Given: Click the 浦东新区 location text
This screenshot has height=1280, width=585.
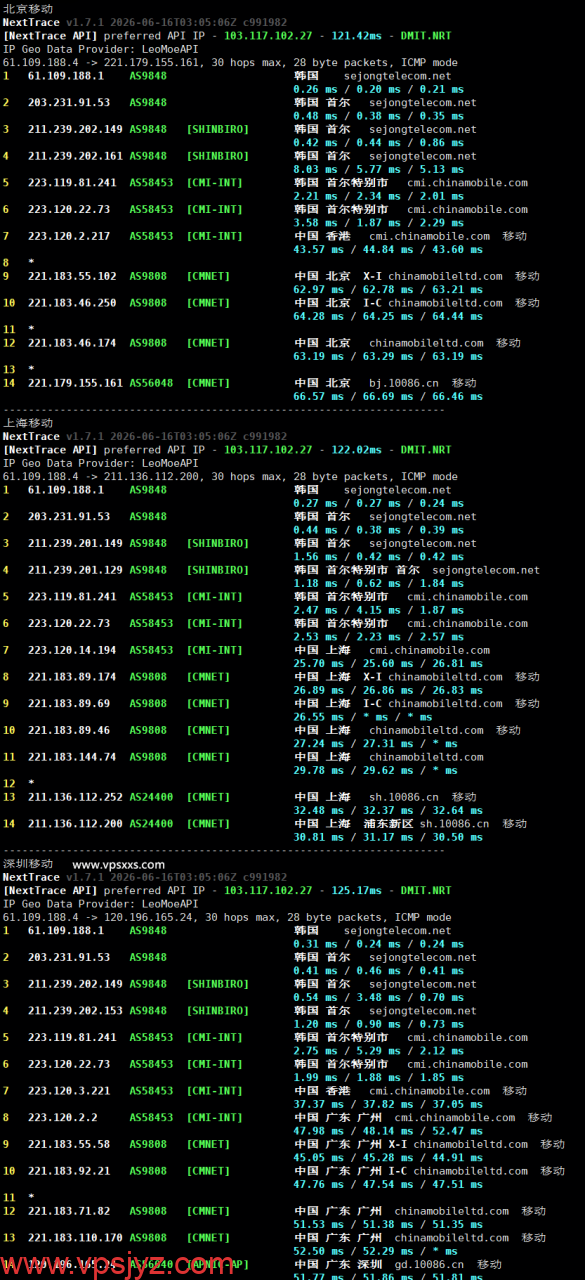Looking at the screenshot, I should tap(390, 824).
